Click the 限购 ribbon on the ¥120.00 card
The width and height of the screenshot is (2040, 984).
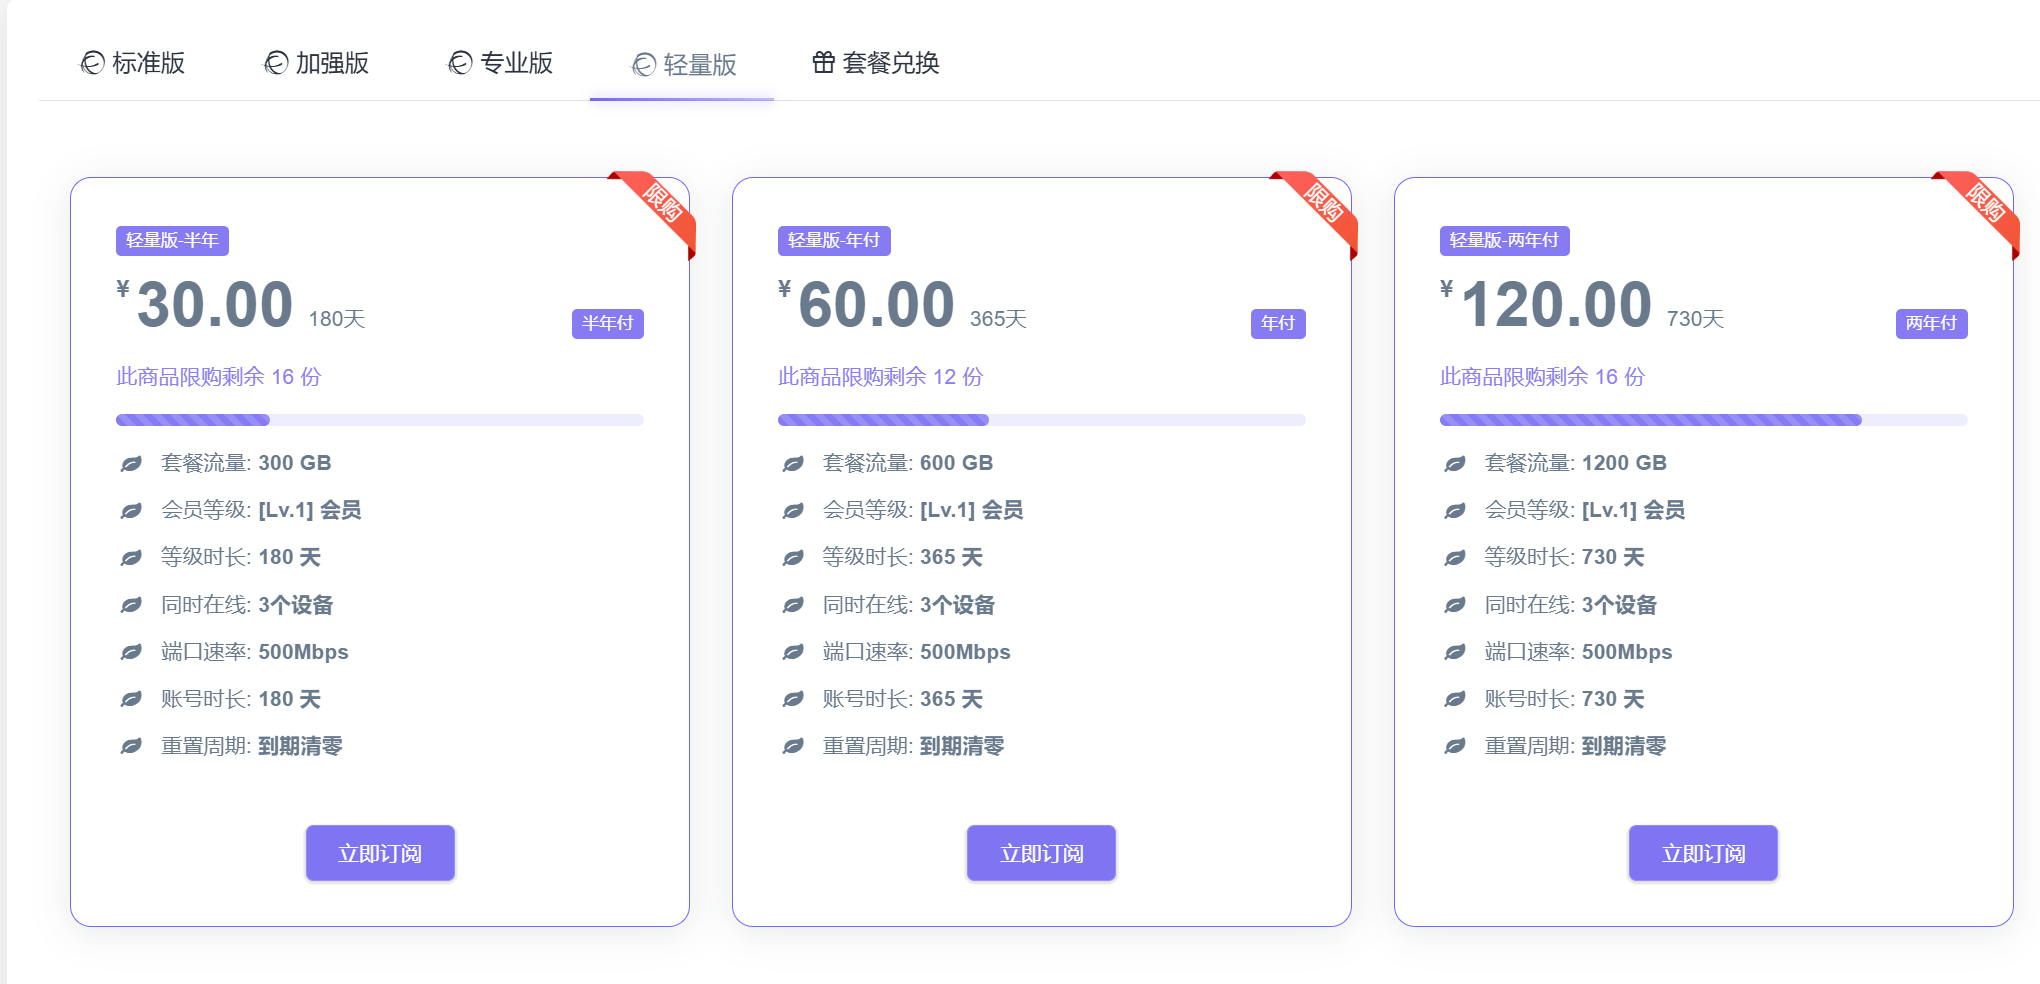(1986, 204)
